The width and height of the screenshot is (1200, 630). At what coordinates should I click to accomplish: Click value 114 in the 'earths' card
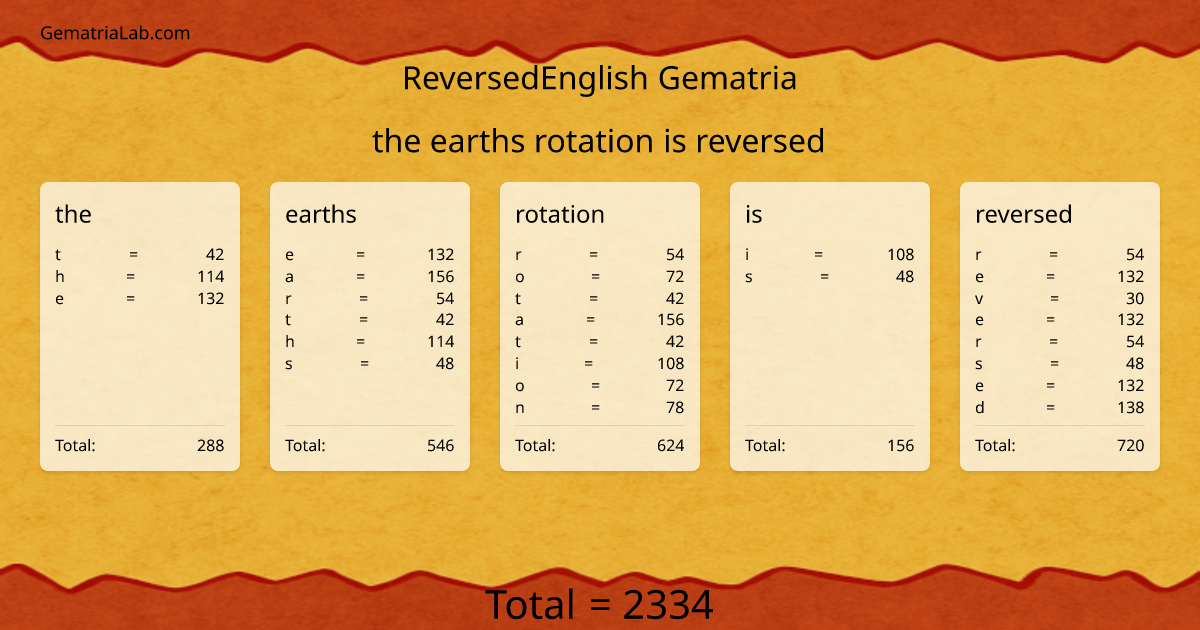[441, 342]
